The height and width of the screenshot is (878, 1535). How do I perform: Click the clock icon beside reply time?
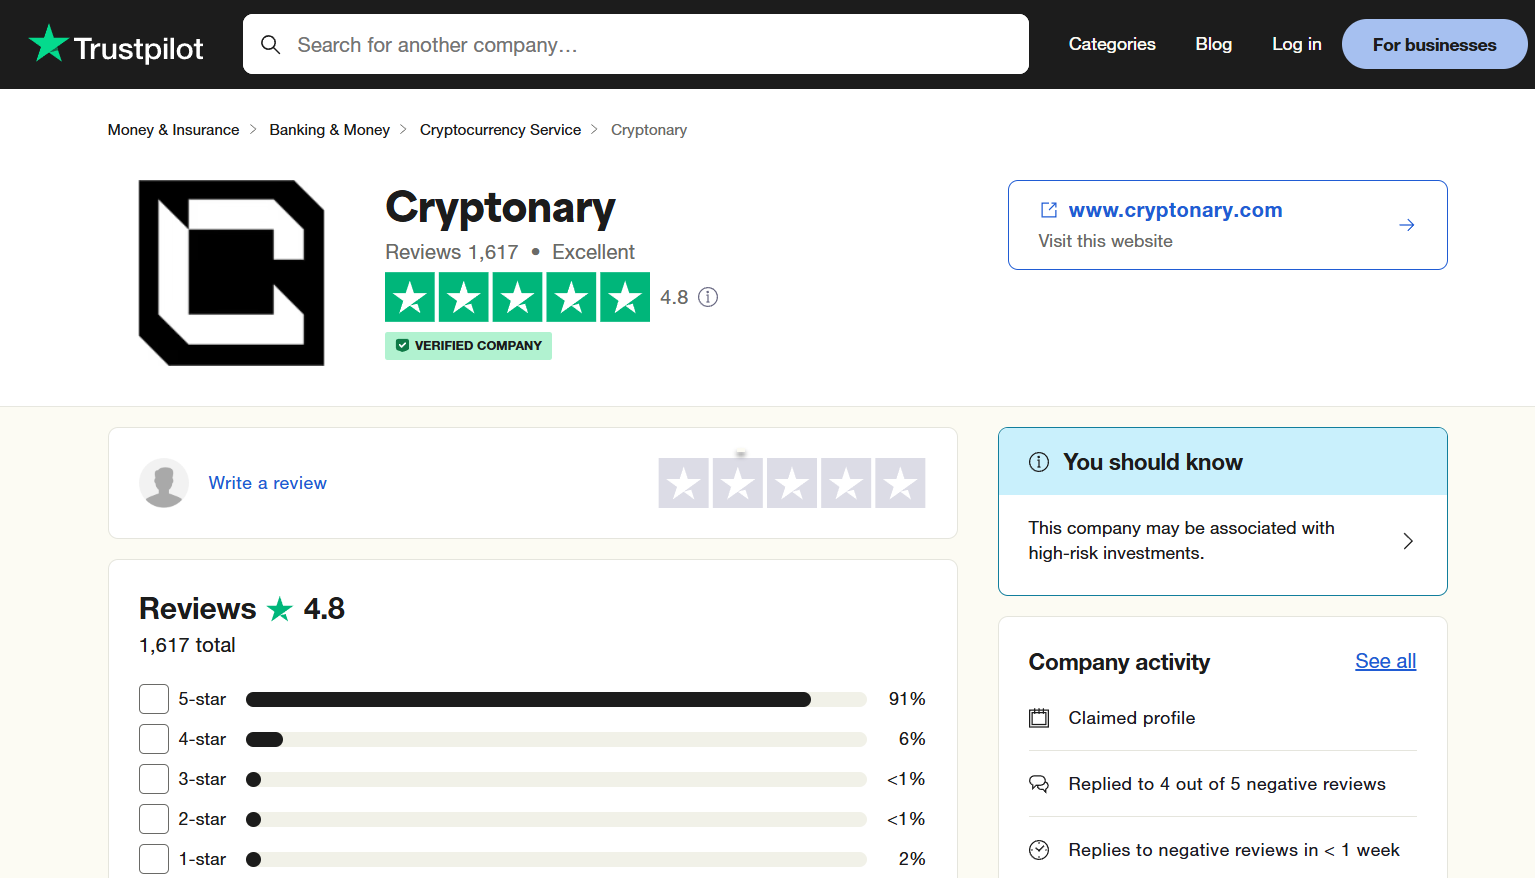(x=1039, y=849)
